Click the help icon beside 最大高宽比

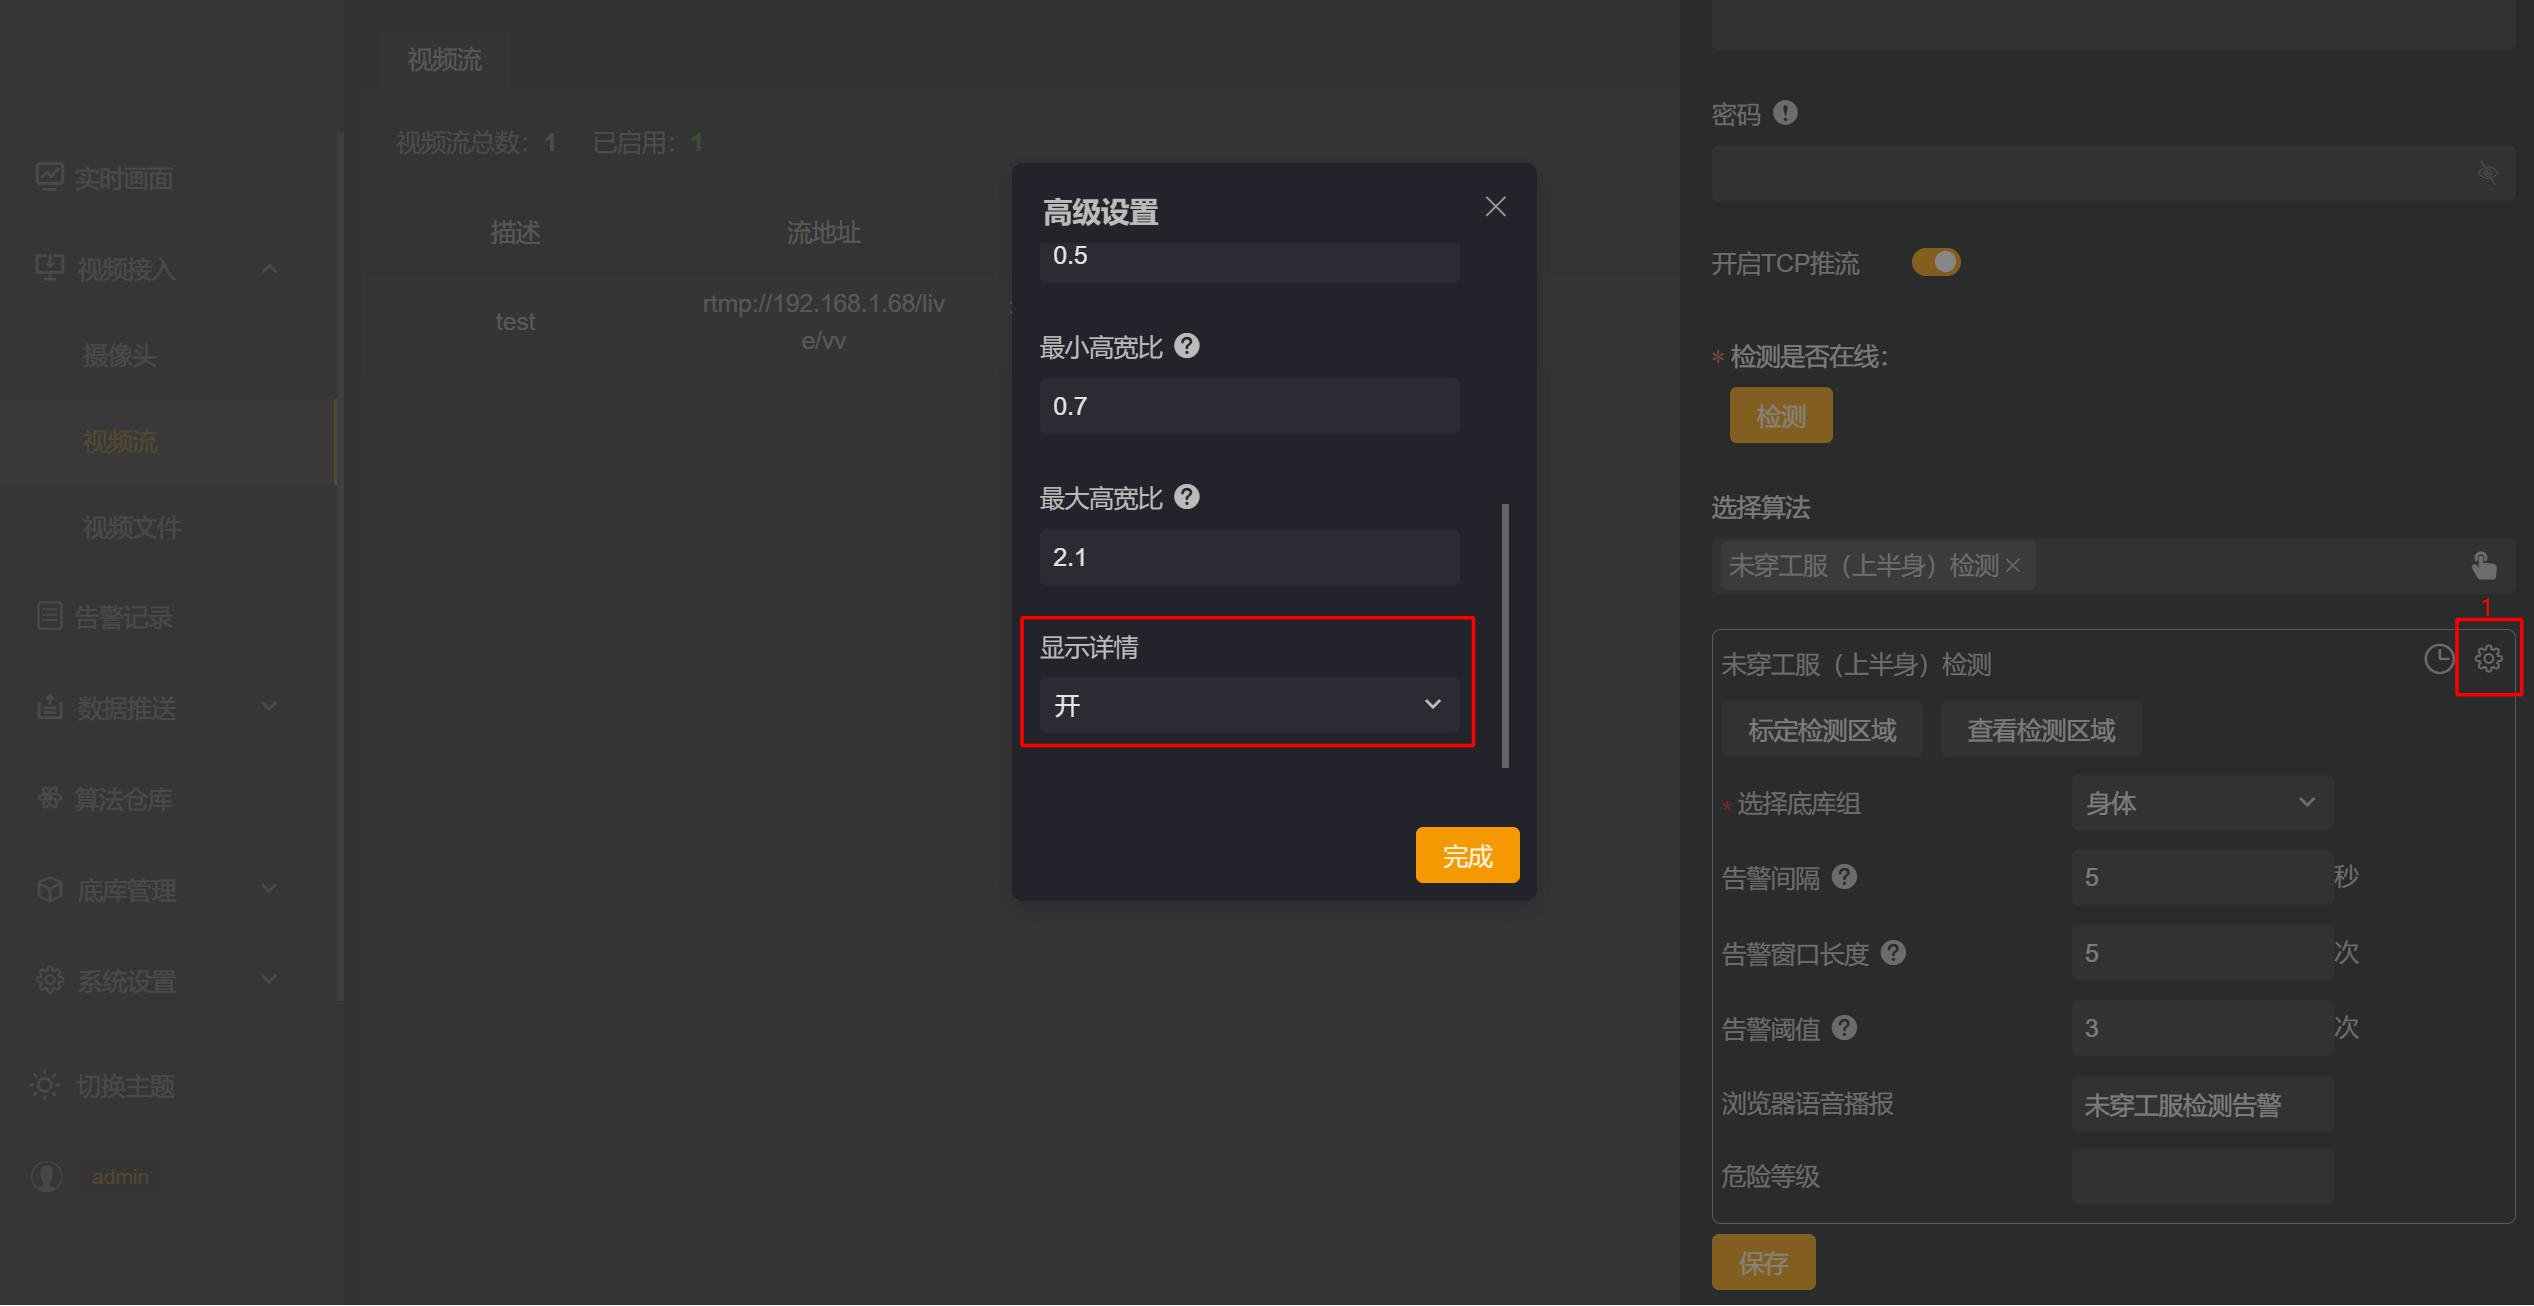click(1186, 497)
